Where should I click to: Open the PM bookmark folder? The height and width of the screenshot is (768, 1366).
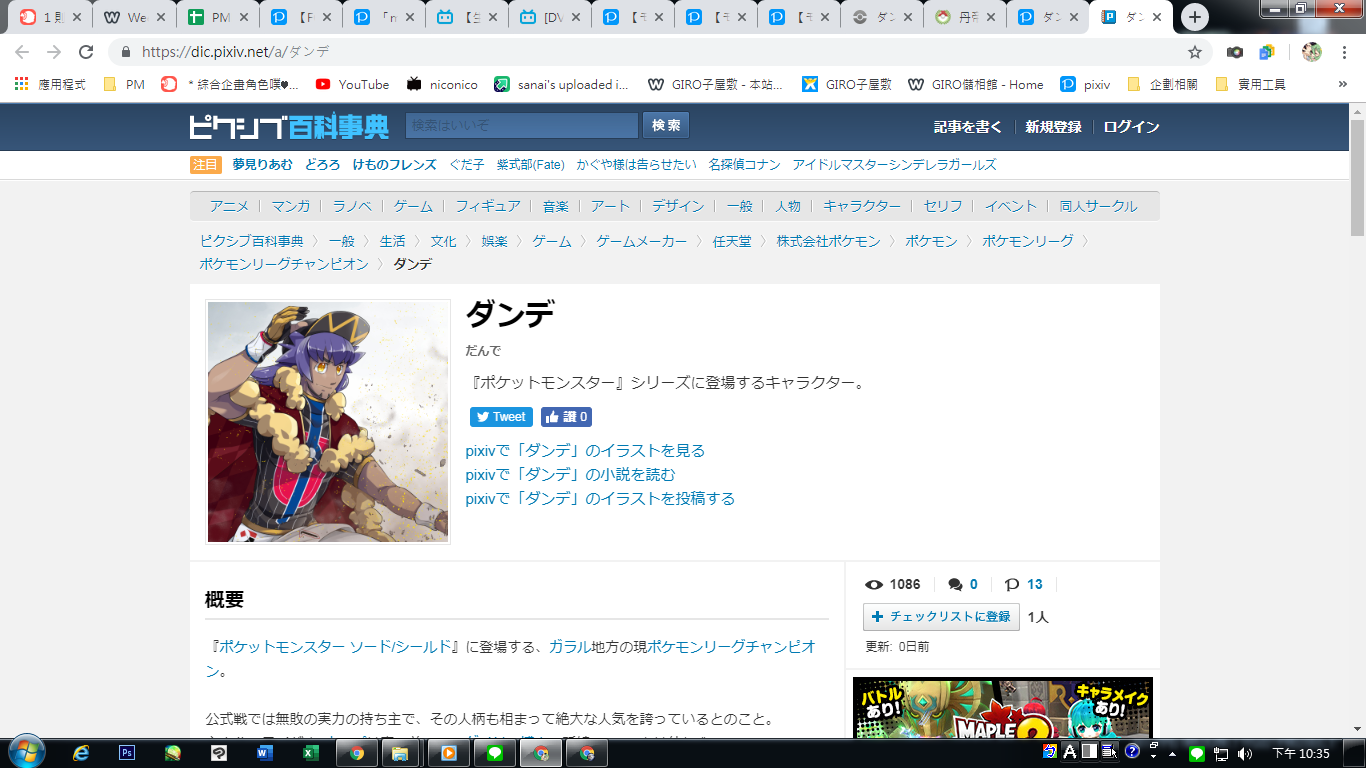coord(124,85)
